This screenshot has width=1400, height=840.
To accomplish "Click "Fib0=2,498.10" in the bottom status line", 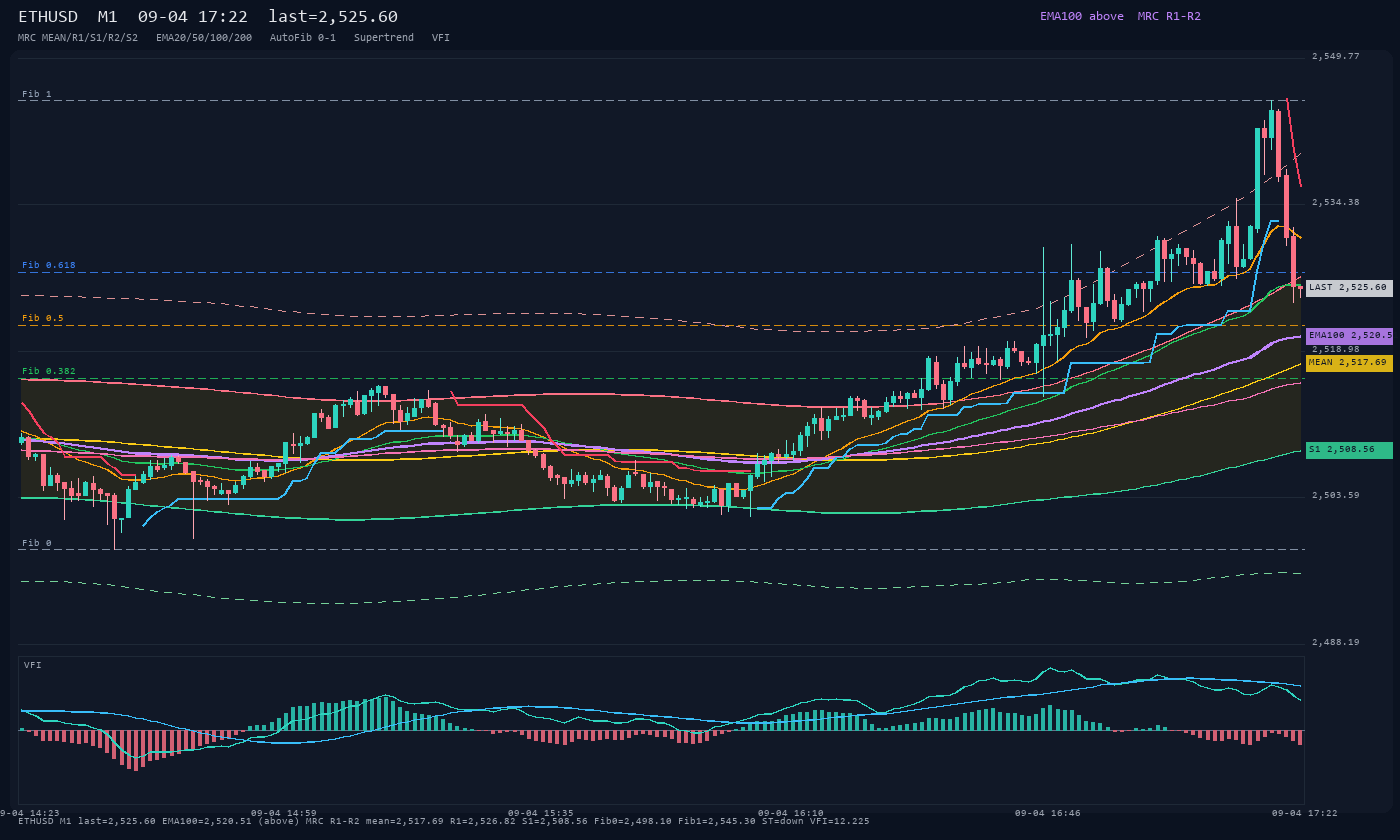I will [633, 821].
